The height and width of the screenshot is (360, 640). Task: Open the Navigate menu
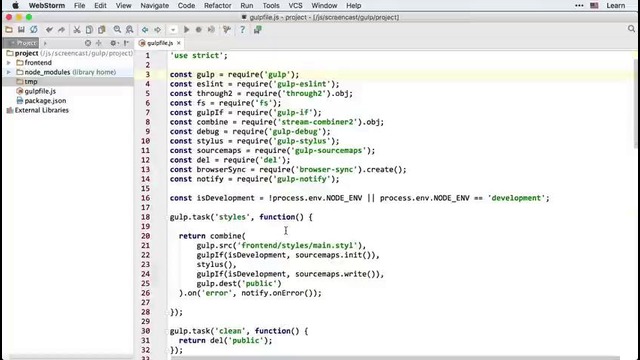tap(154, 6)
